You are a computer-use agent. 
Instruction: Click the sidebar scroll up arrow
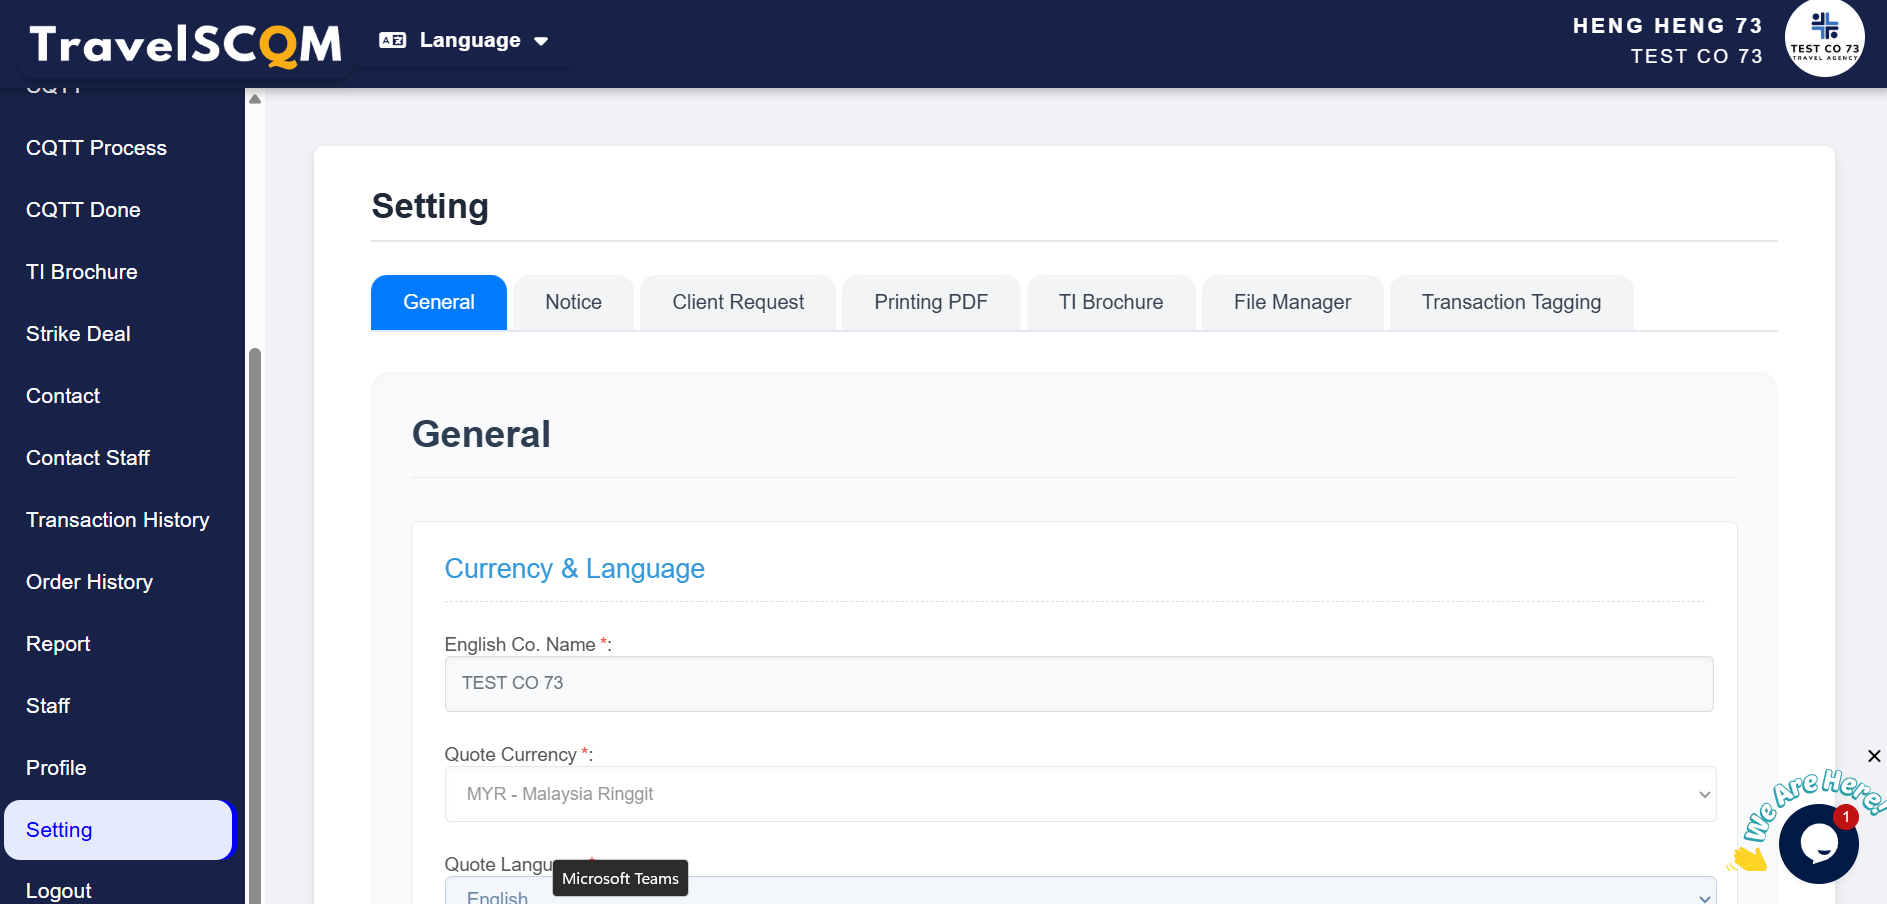255,99
